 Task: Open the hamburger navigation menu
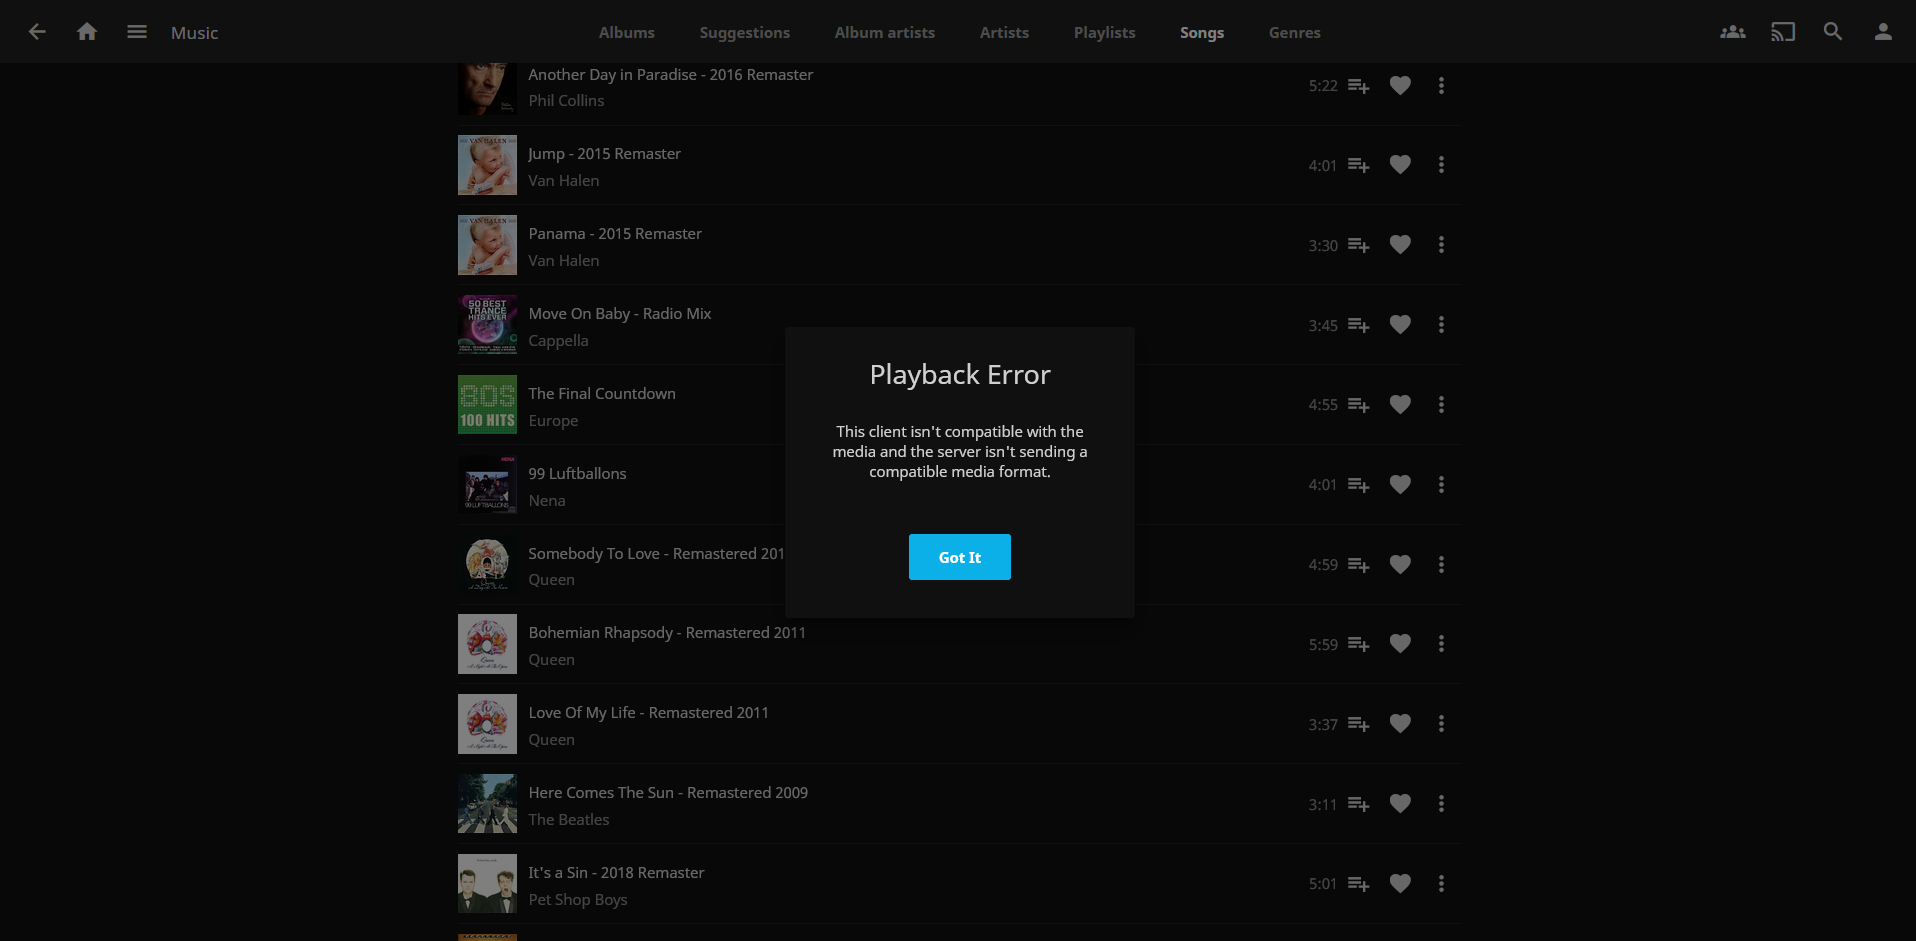point(137,32)
